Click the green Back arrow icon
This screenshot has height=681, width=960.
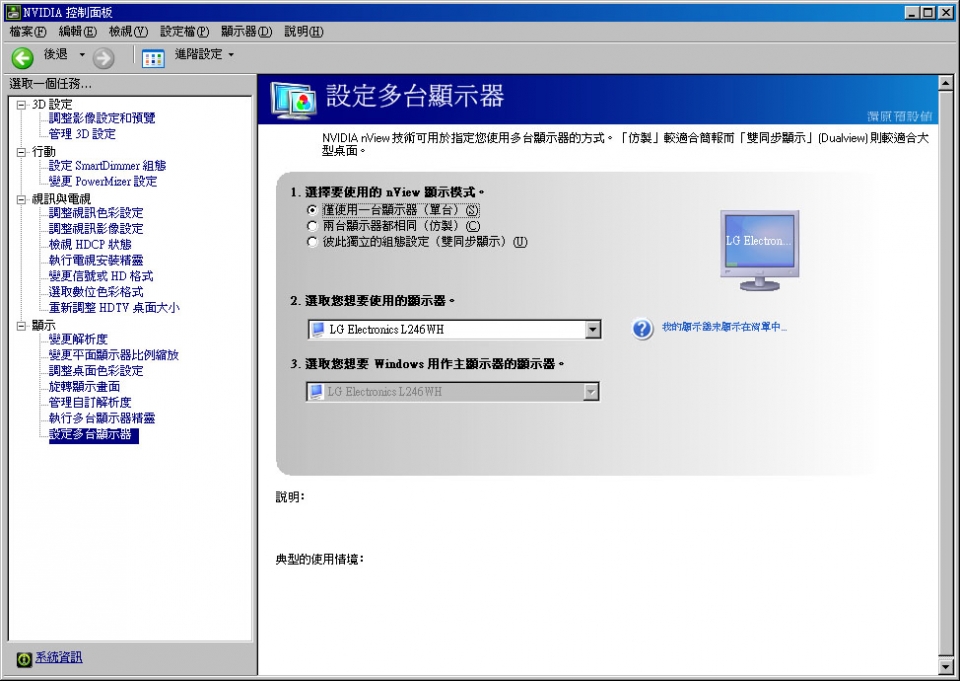coord(23,58)
